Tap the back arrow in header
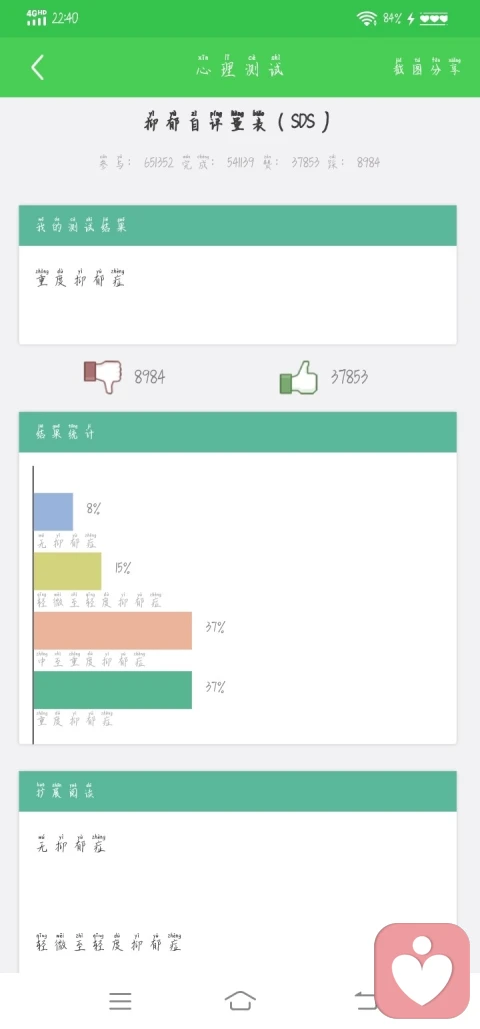Image resolution: width=480 pixels, height=1029 pixels. 38,67
